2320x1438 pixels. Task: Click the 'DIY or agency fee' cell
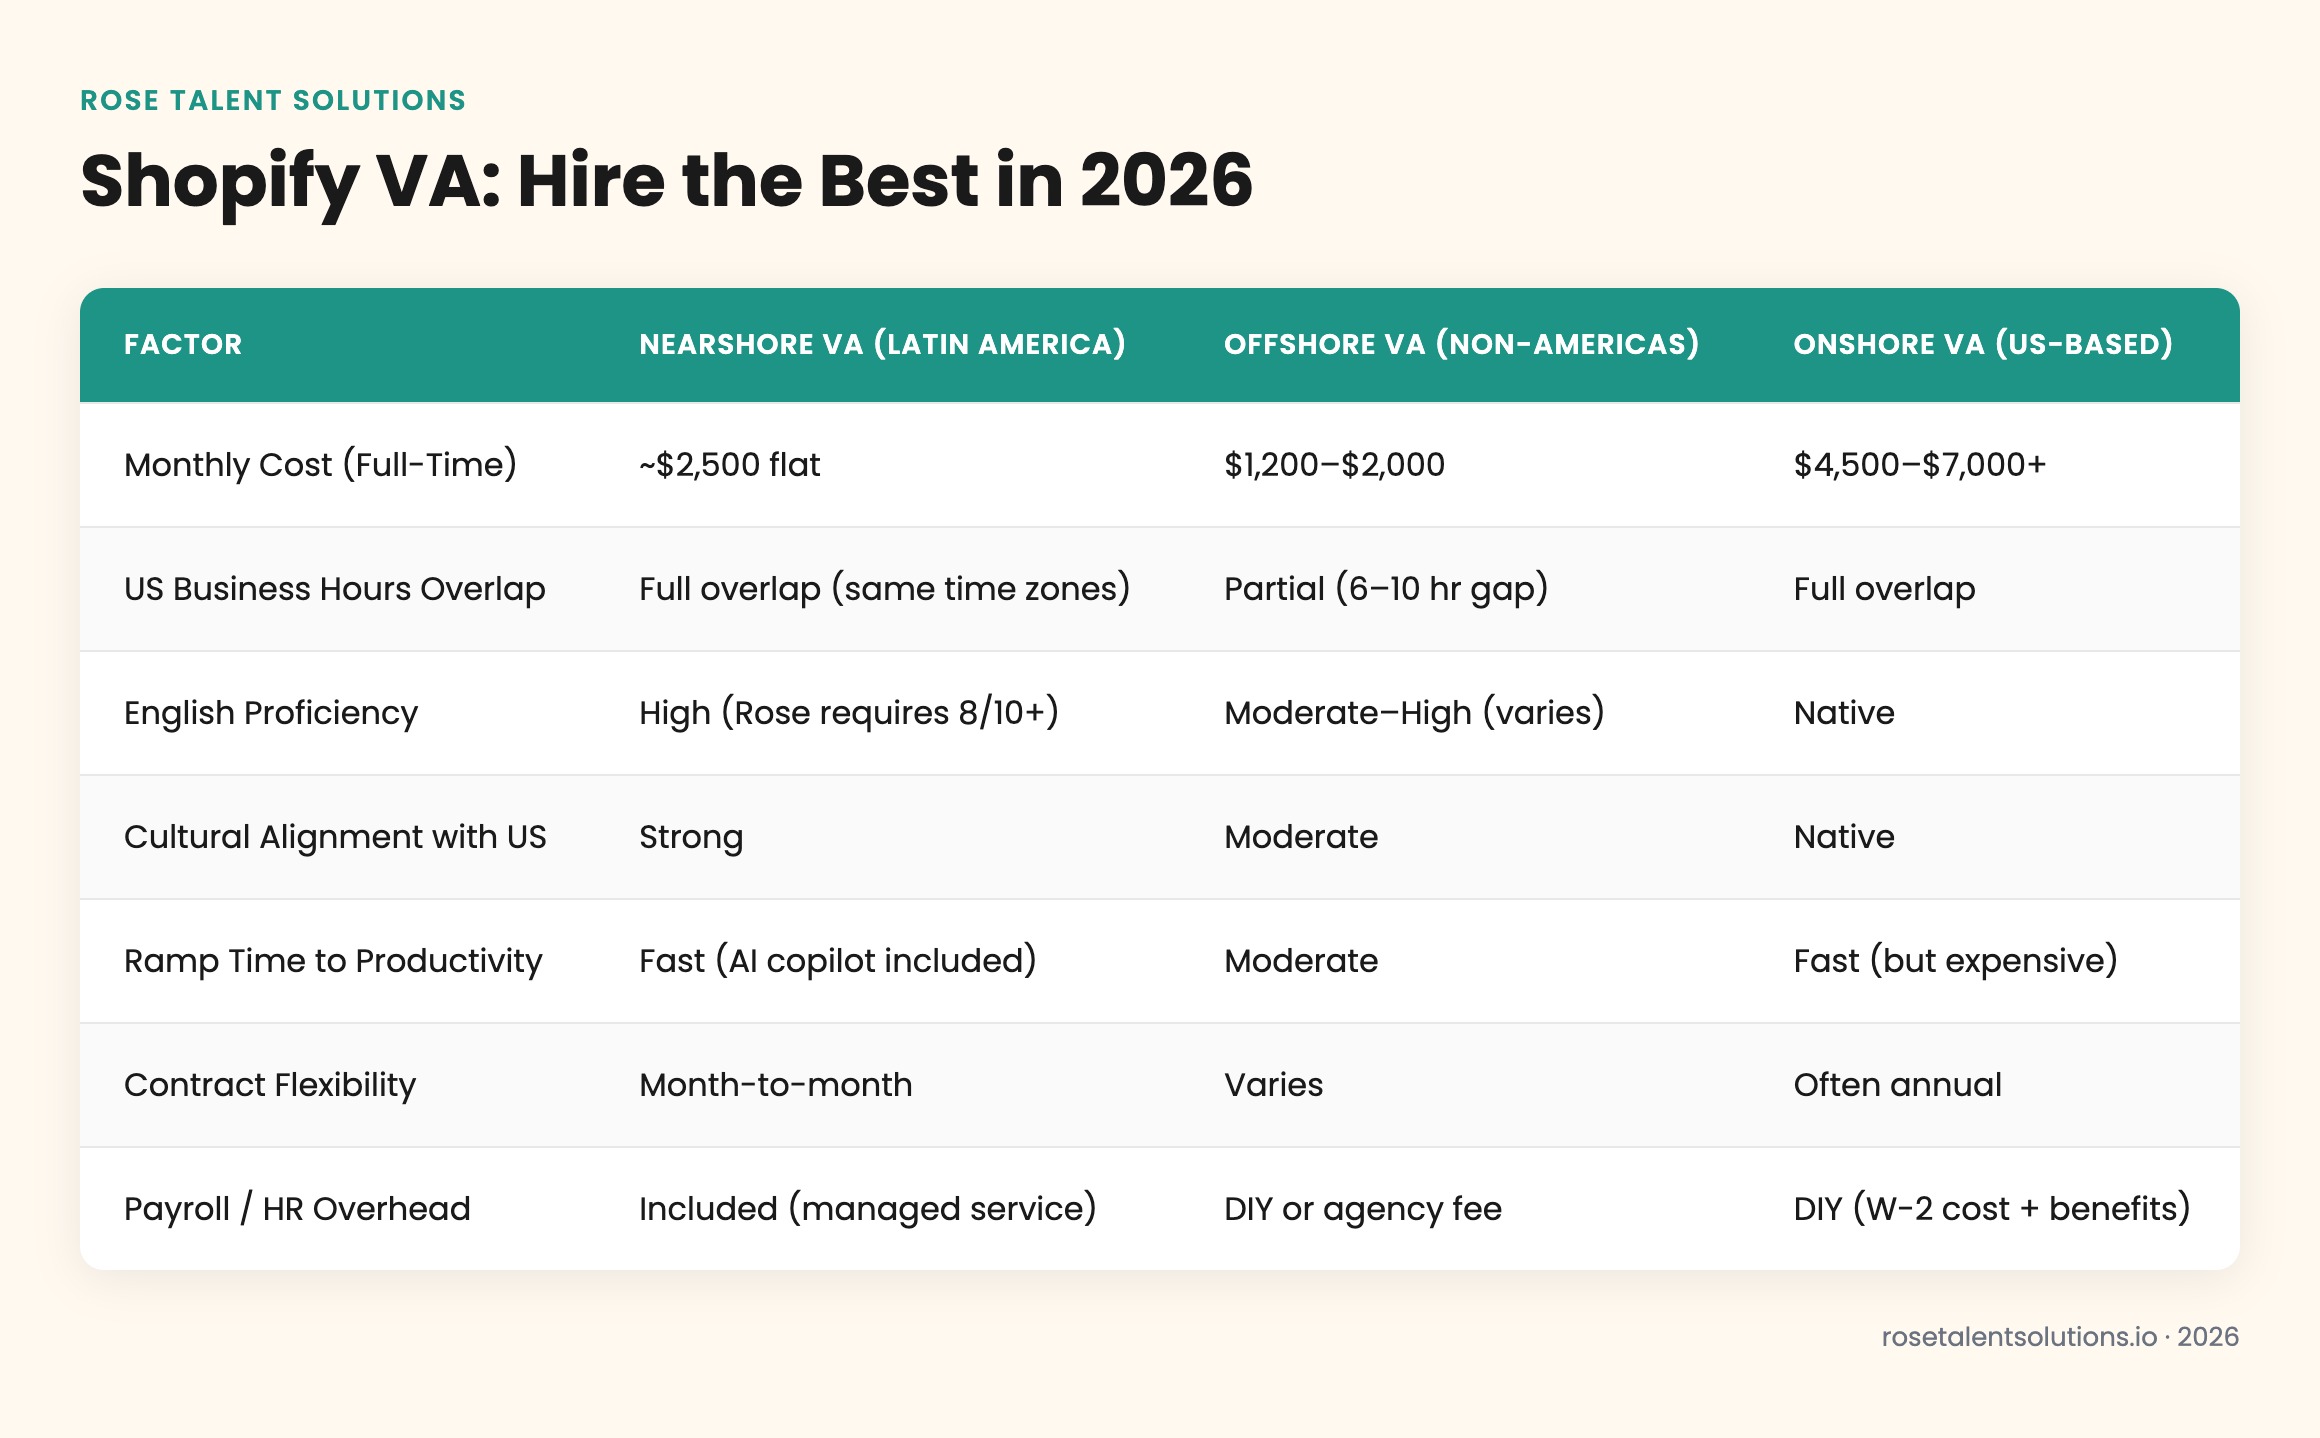tap(1363, 1209)
